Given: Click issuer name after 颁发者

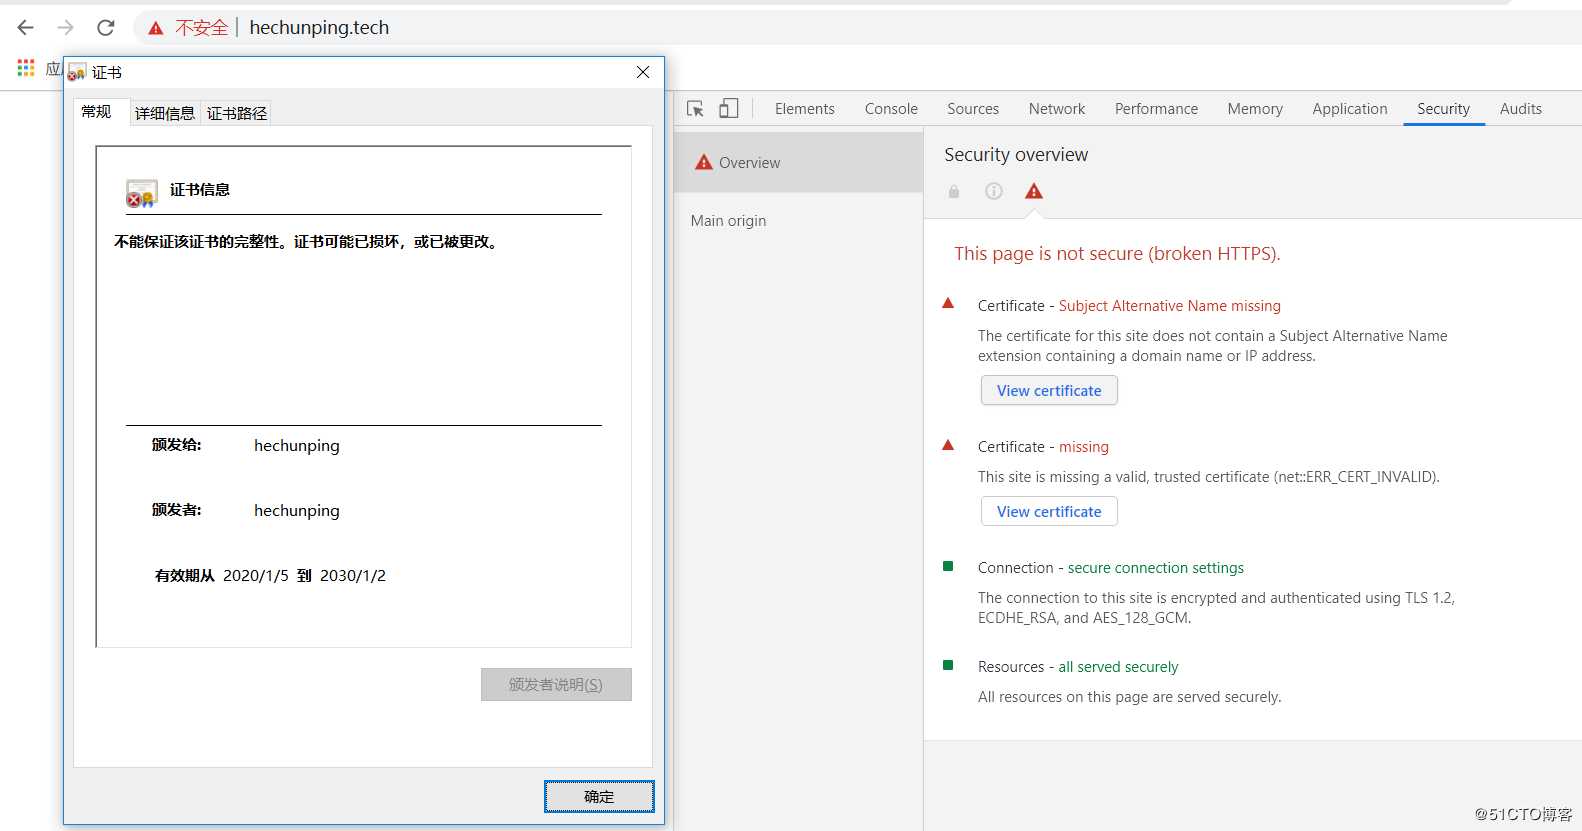Looking at the screenshot, I should pyautogui.click(x=297, y=510).
